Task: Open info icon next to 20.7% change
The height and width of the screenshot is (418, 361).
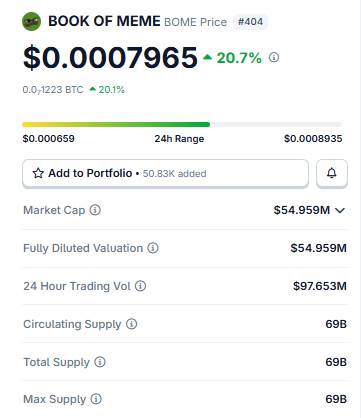Action: coord(274,58)
